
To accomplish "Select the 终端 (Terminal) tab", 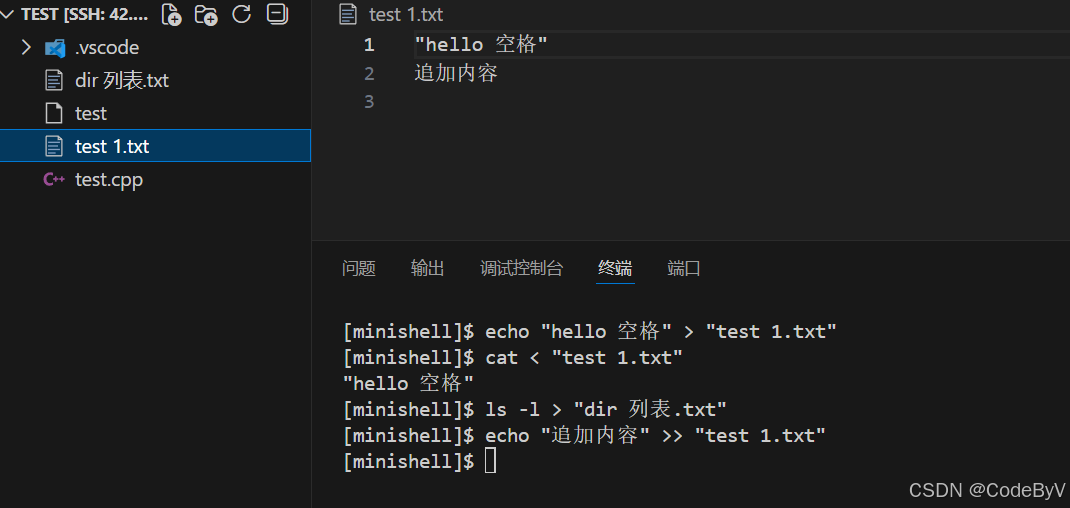I will point(615,268).
